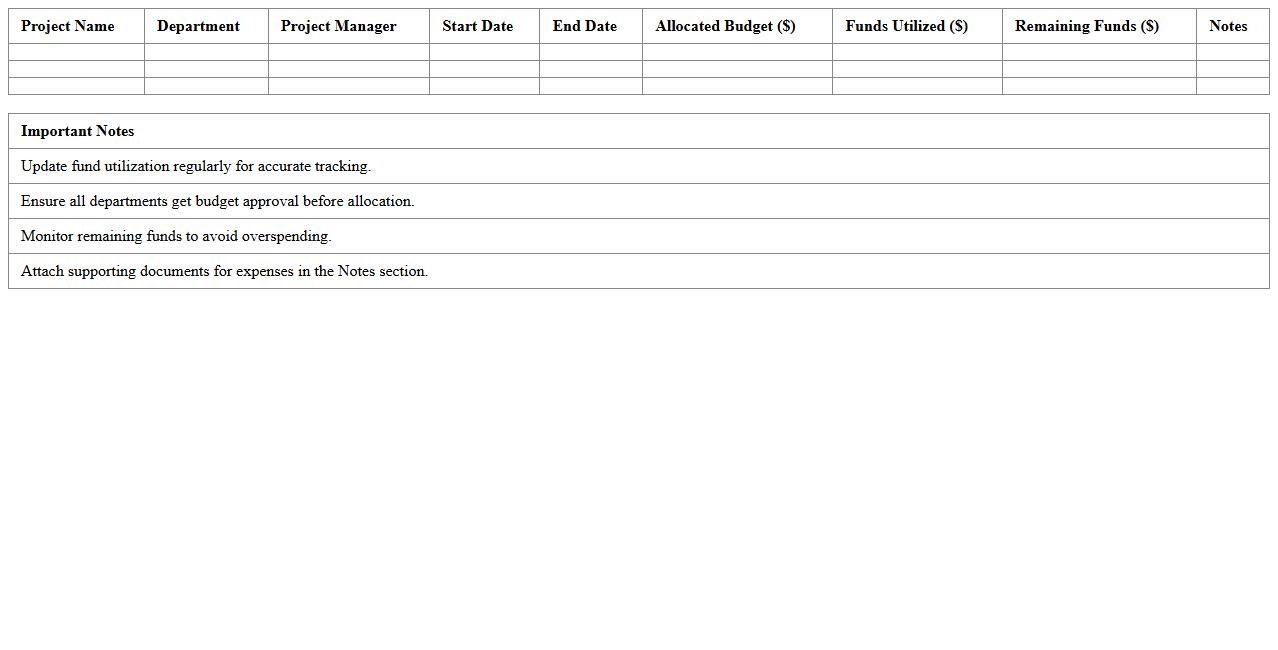The height and width of the screenshot is (650, 1278).
Task: Click the Project Name column header
Action: click(x=68, y=26)
